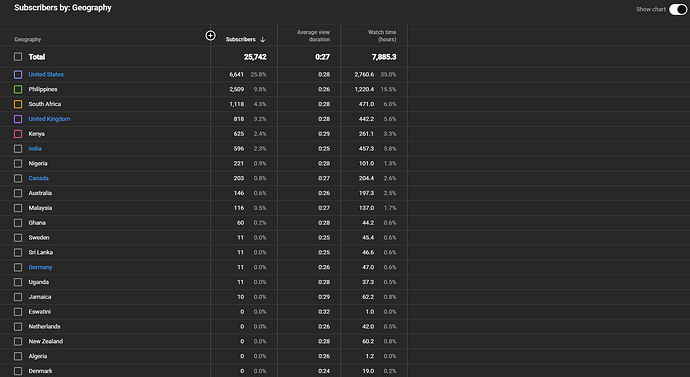Uncheck the Philippines checkbox
This screenshot has width=690, height=377.
[18, 89]
